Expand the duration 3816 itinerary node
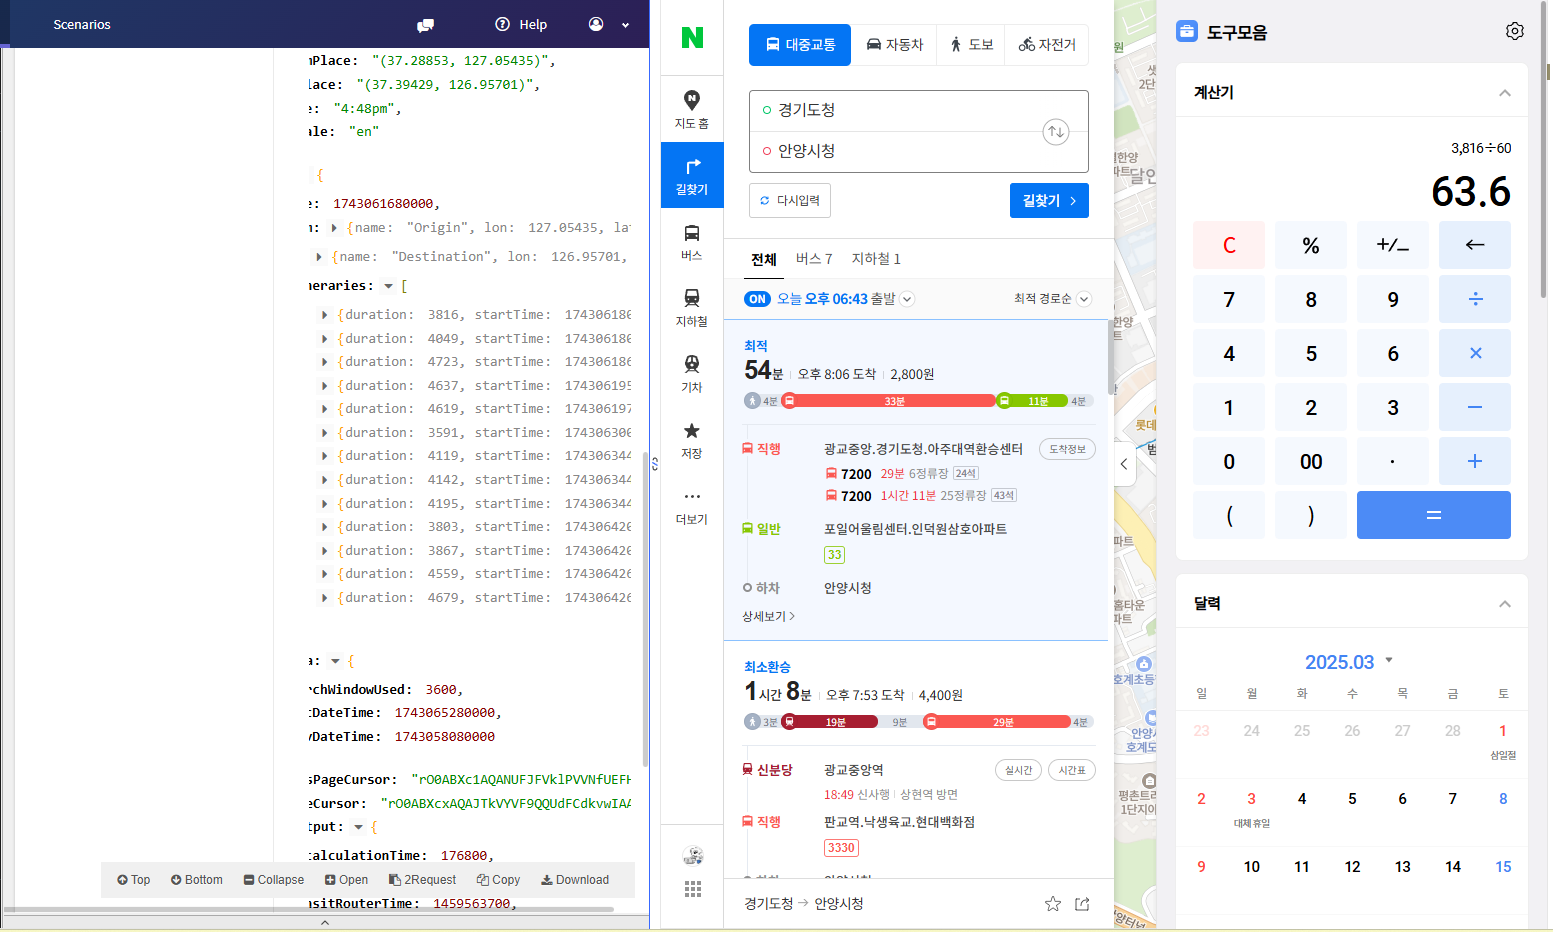This screenshot has width=1553, height=932. pyautogui.click(x=325, y=315)
